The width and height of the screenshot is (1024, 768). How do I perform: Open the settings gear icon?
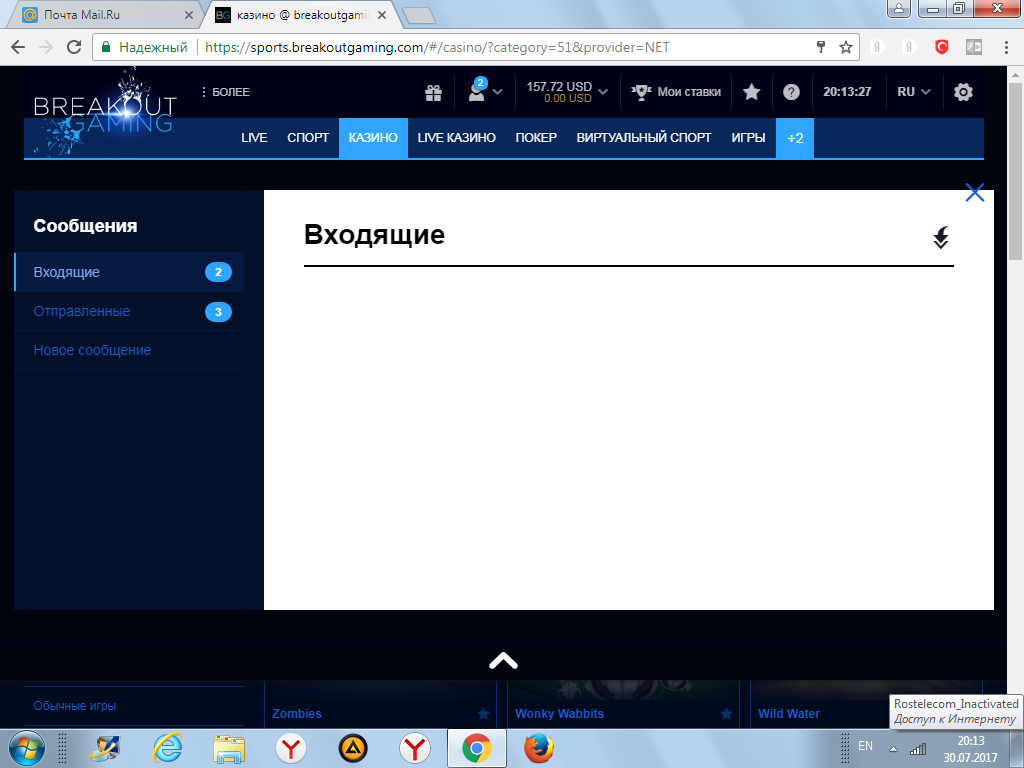(x=963, y=92)
